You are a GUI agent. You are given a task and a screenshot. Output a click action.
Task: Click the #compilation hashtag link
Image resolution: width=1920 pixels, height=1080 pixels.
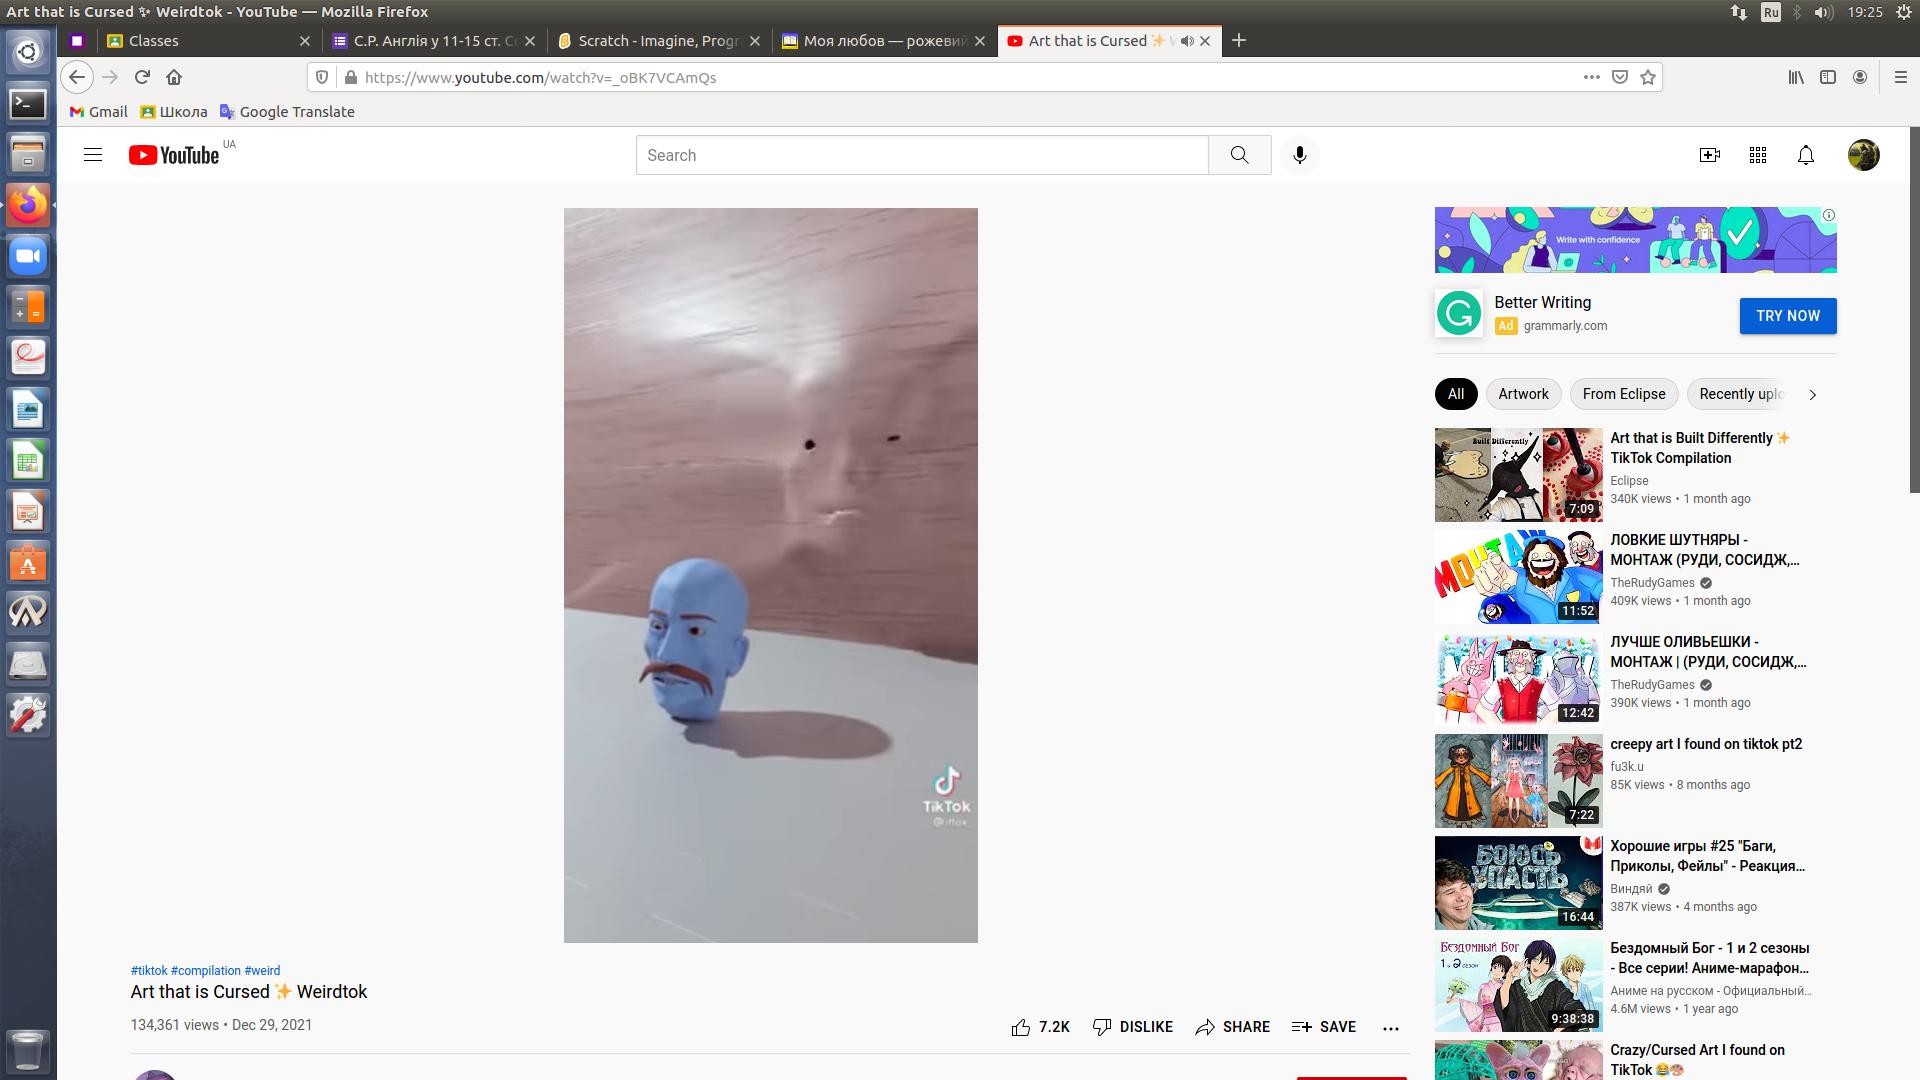[x=205, y=971]
